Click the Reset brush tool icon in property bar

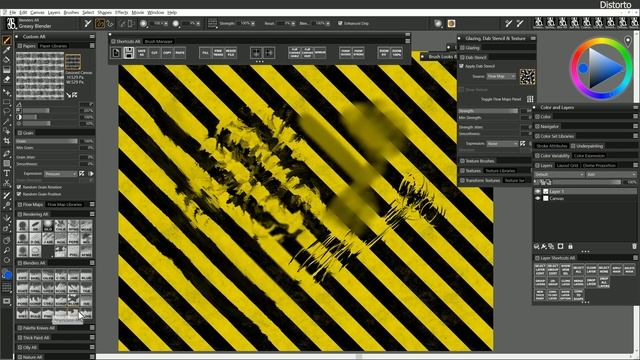(88, 24)
